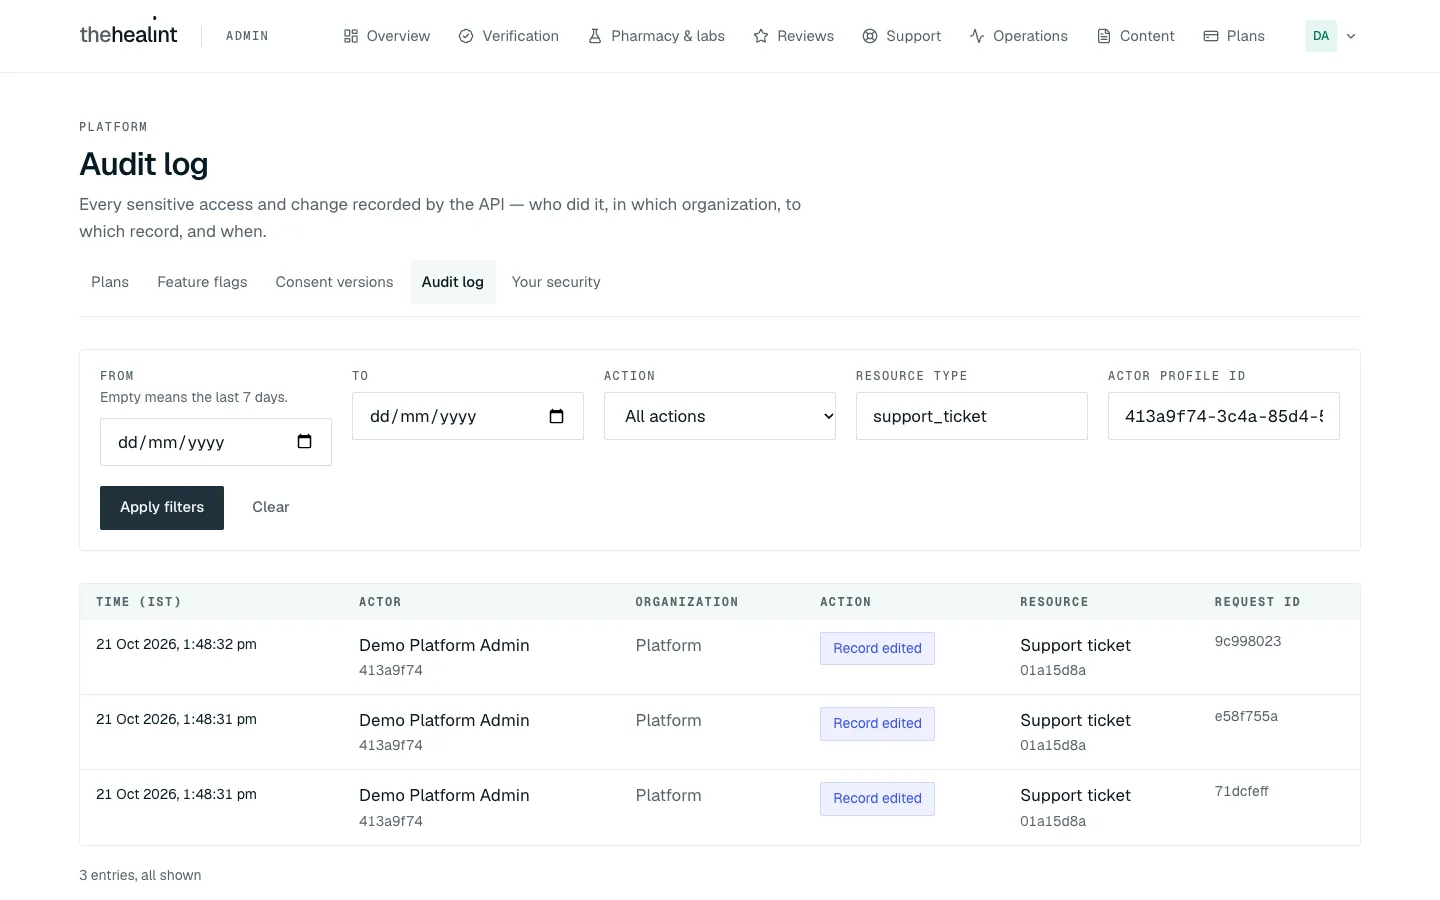Open Pharmacy & labs navigation item

(656, 36)
